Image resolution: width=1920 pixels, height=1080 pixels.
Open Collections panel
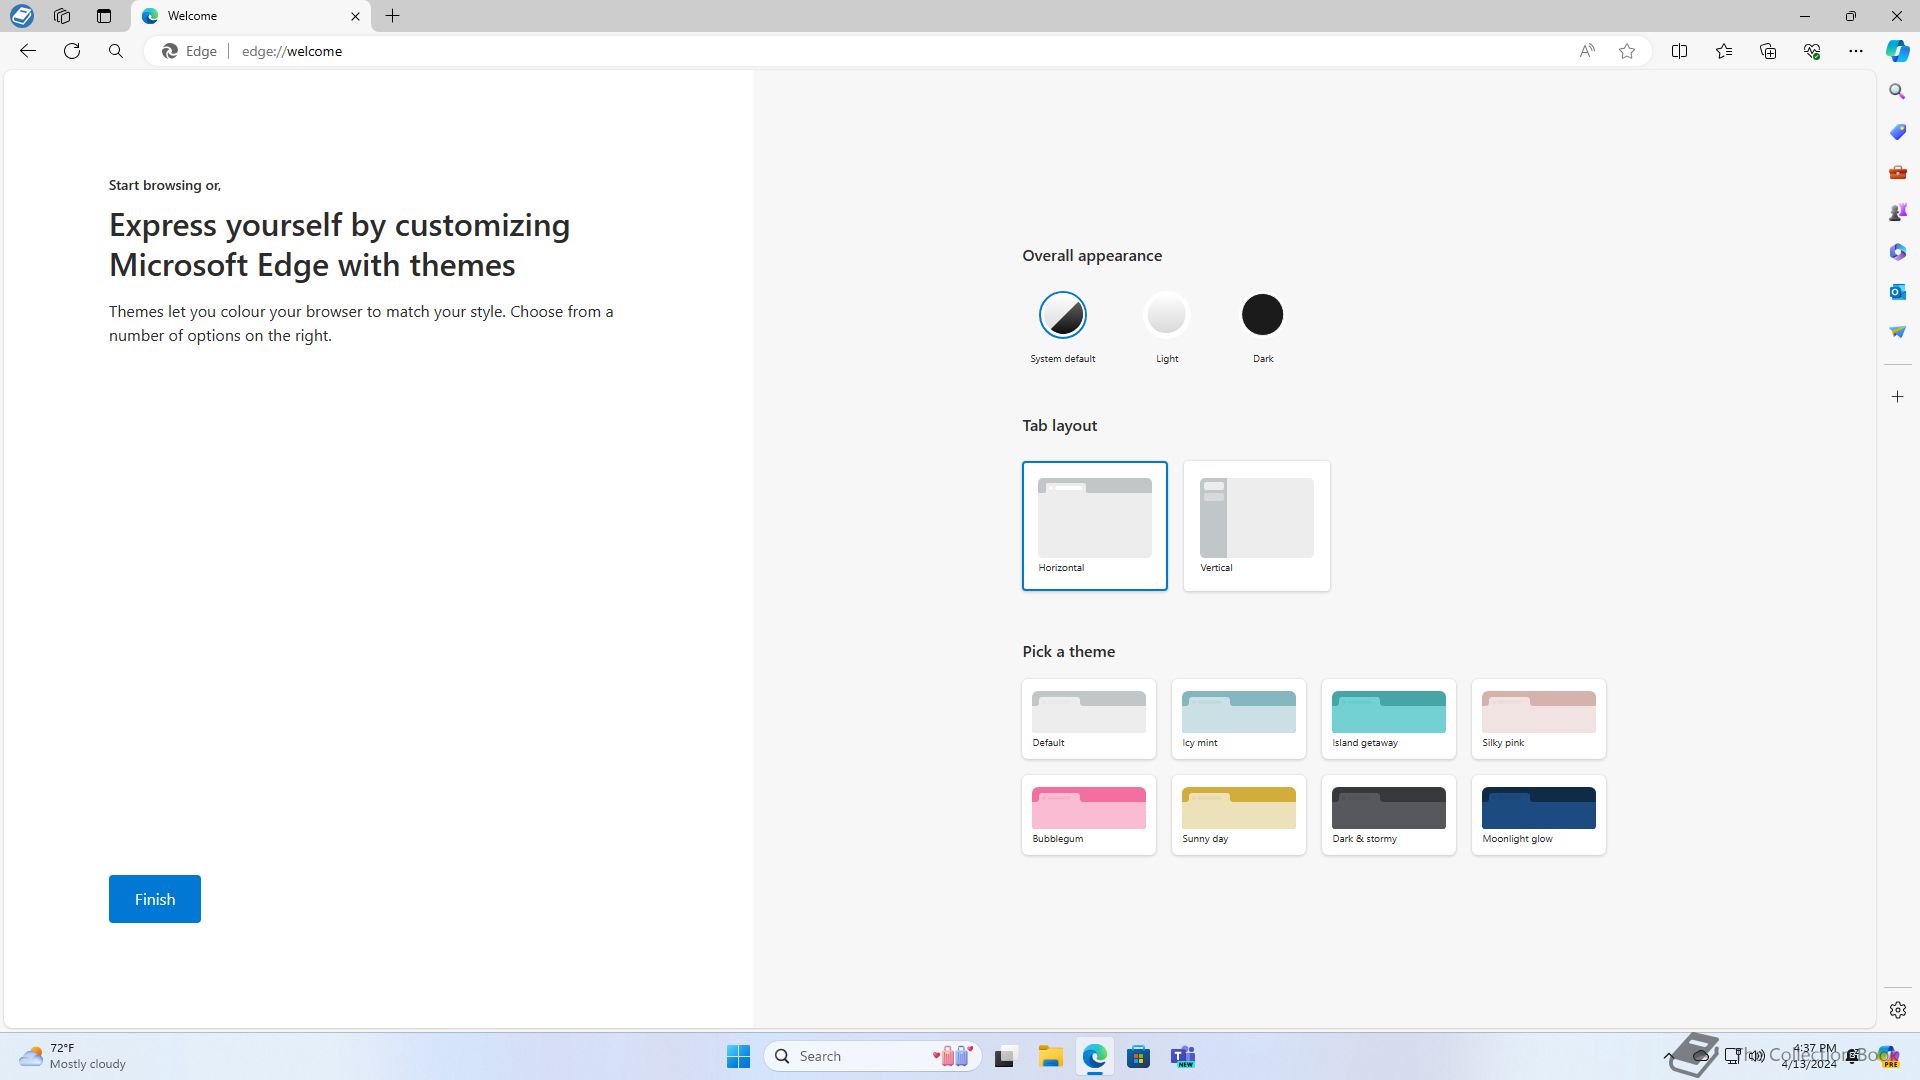[1768, 51]
